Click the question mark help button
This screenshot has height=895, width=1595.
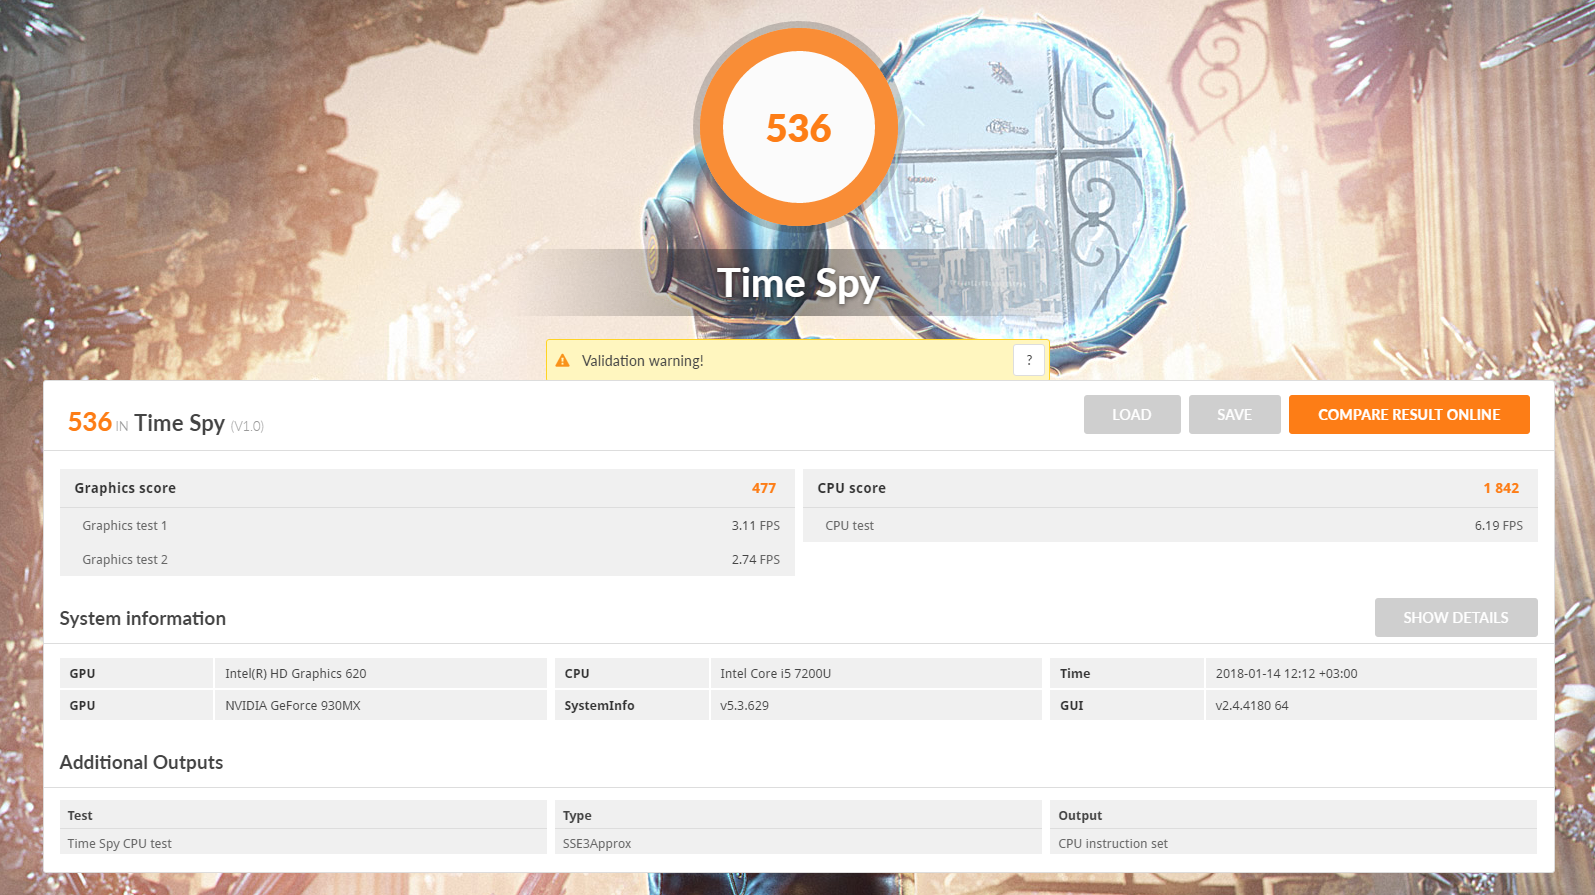tap(1029, 360)
